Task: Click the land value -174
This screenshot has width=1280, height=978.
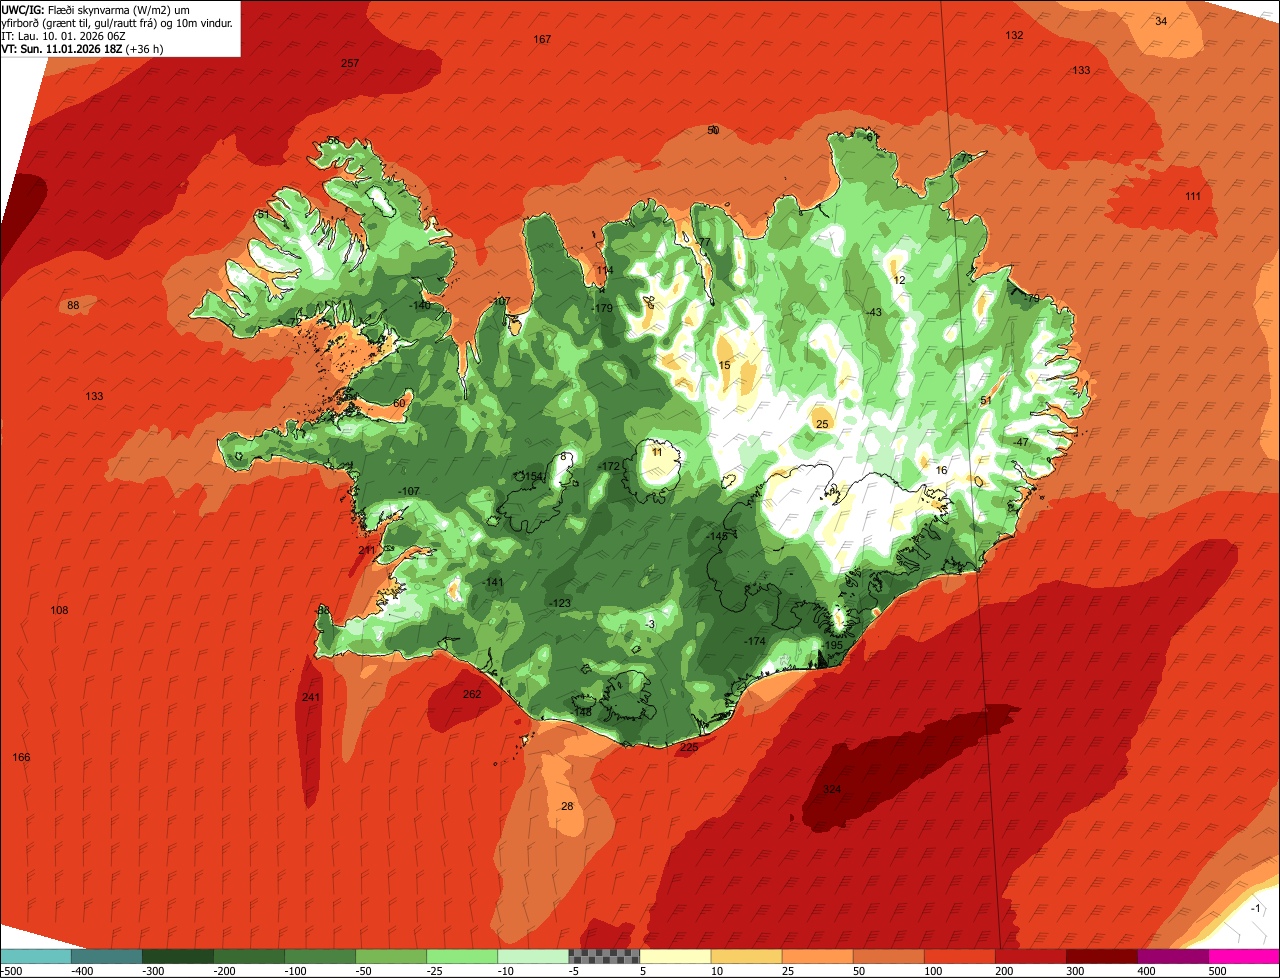Action: (x=755, y=641)
